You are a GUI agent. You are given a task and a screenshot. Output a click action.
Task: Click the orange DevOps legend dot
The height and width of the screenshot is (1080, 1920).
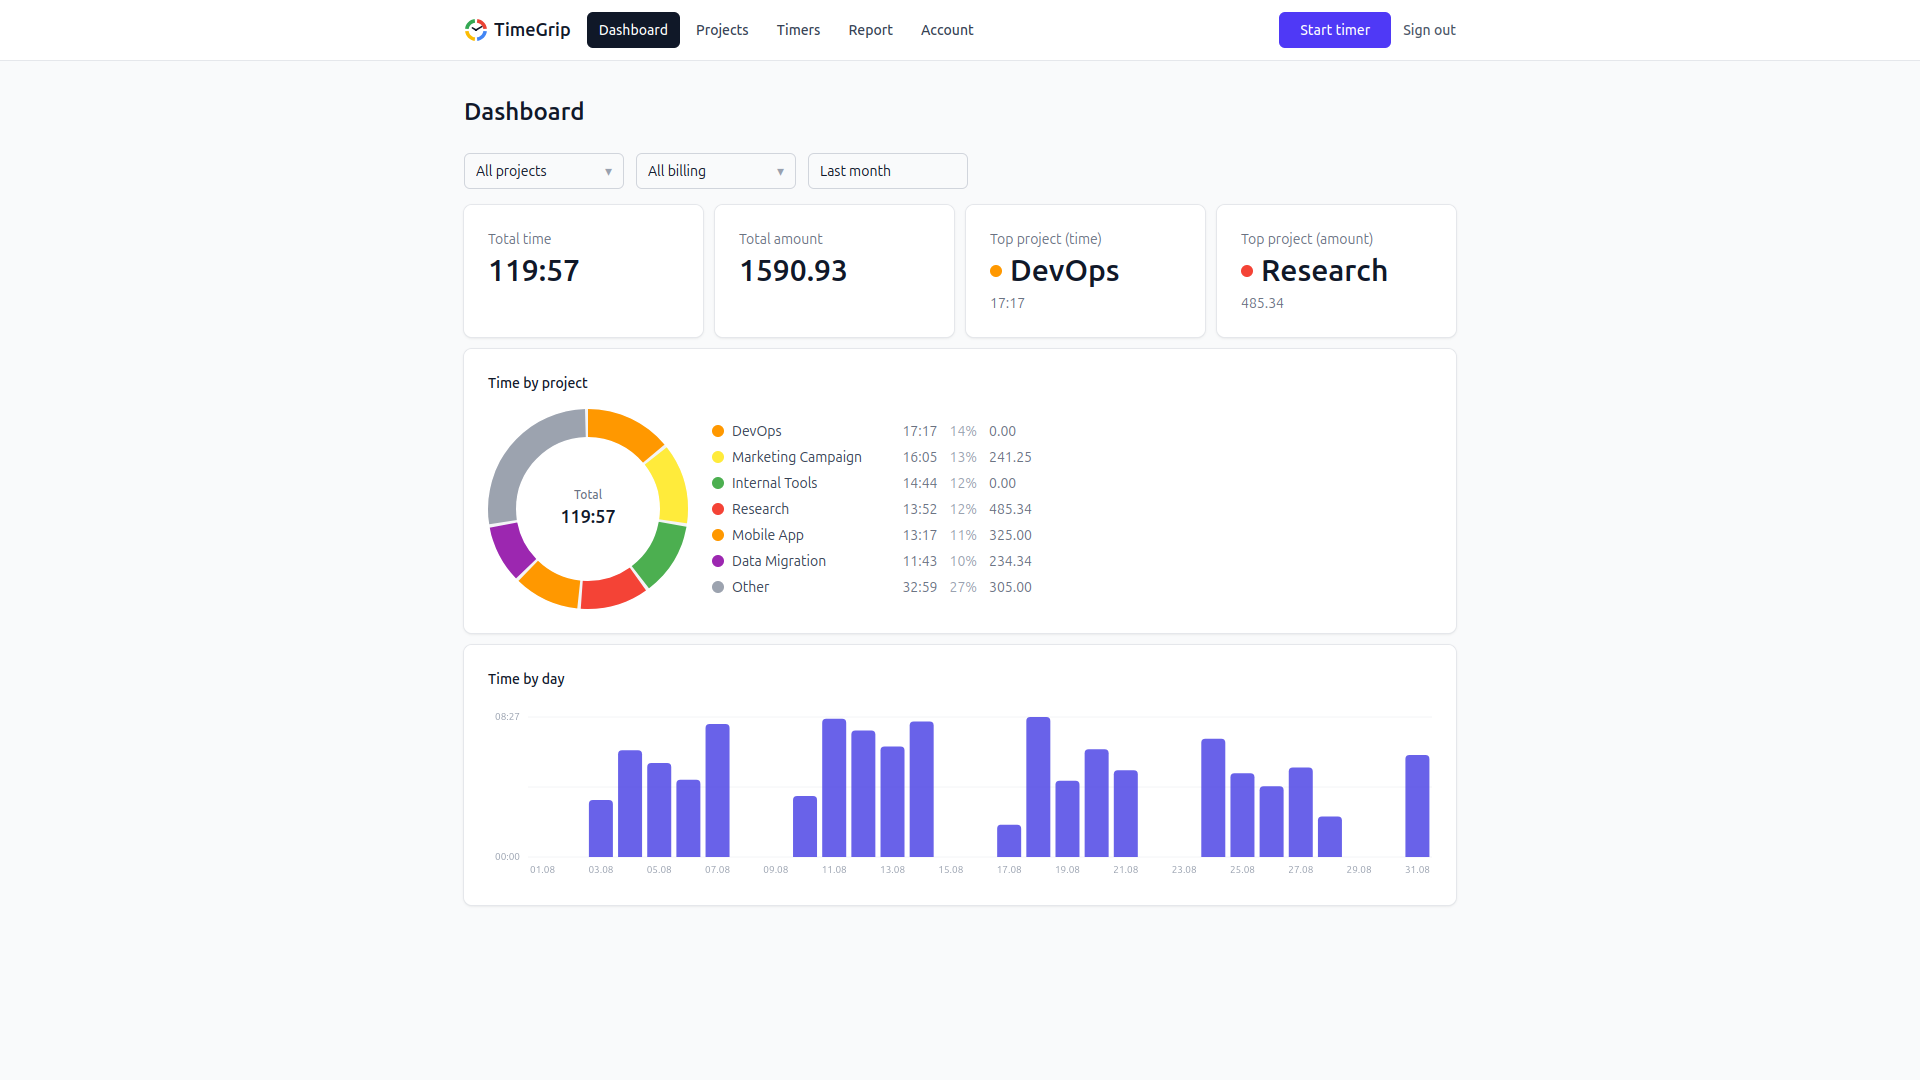[718, 431]
